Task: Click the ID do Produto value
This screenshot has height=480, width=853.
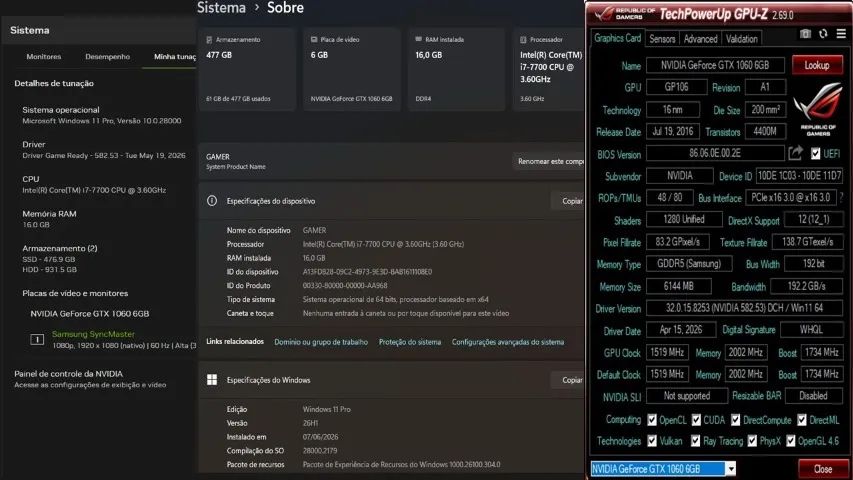Action: (345, 285)
